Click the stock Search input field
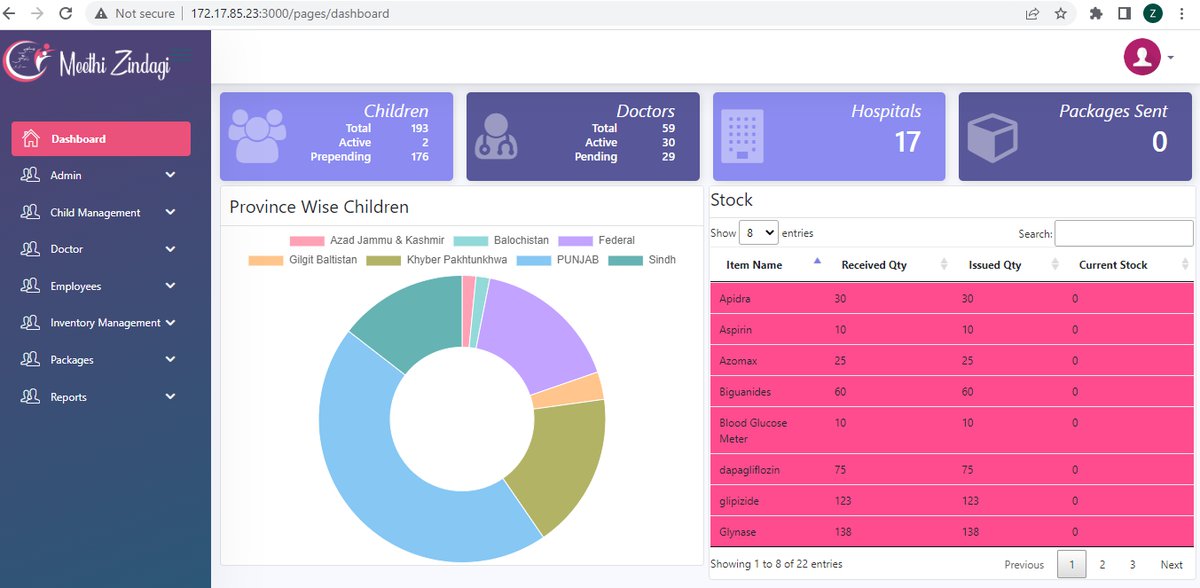Image resolution: width=1200 pixels, height=588 pixels. (1124, 233)
